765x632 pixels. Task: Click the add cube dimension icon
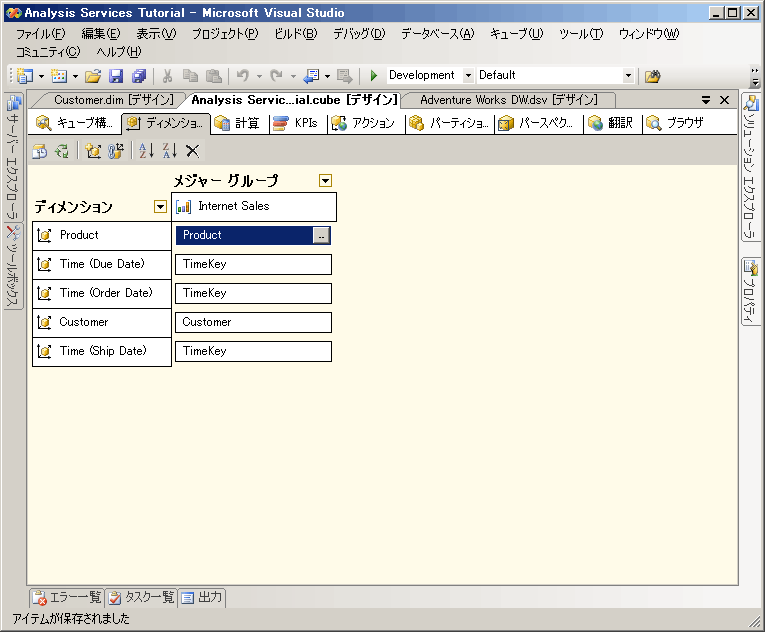point(93,151)
